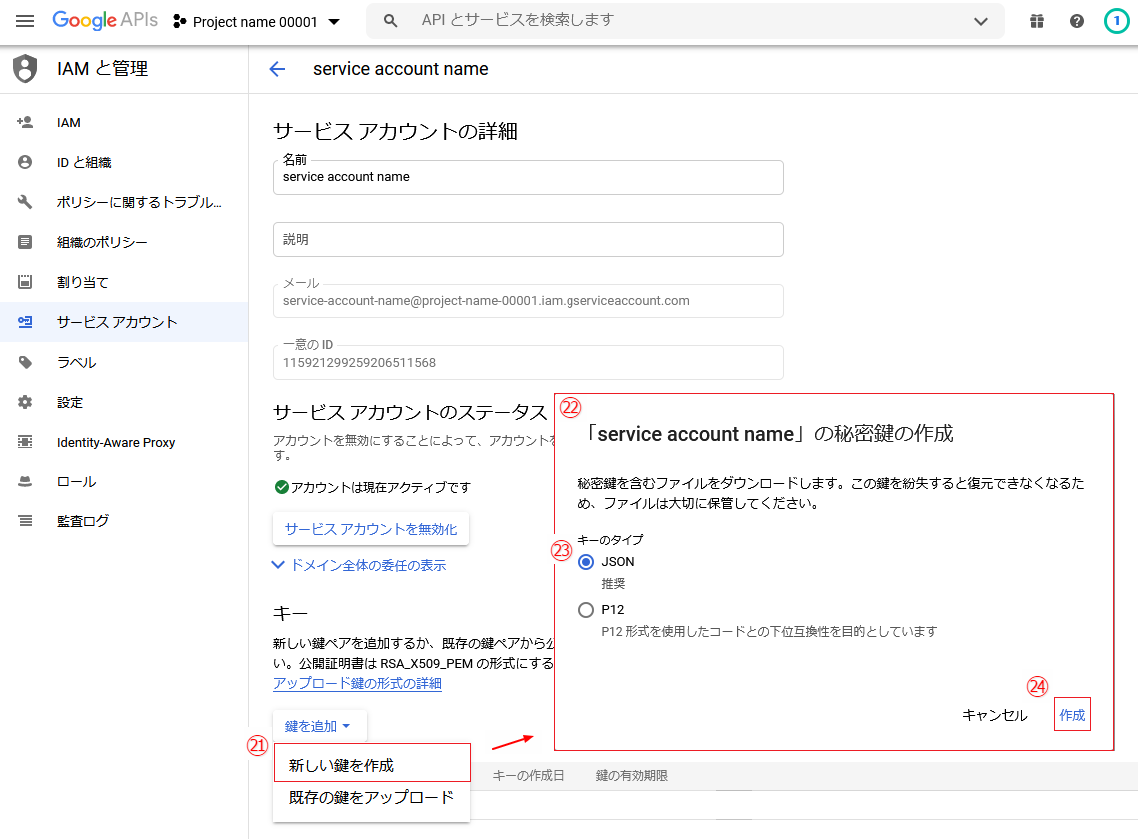Open the Project name 00001 project selector
The image size is (1138, 839).
[x=257, y=22]
